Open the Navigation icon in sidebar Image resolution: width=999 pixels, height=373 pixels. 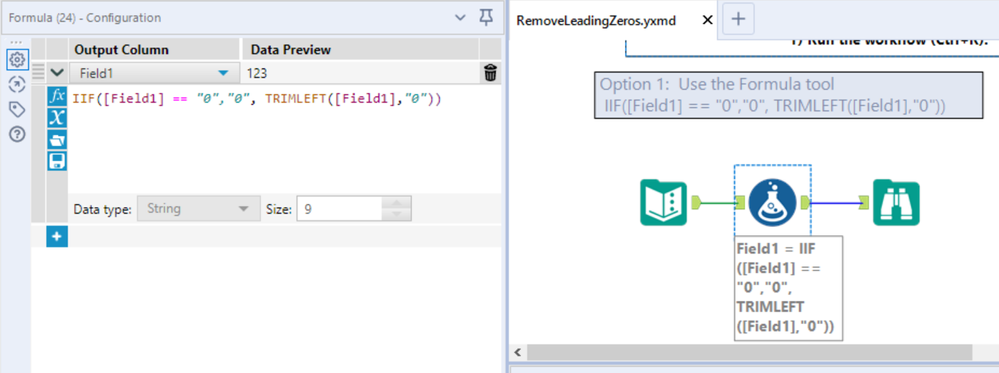pos(17,85)
